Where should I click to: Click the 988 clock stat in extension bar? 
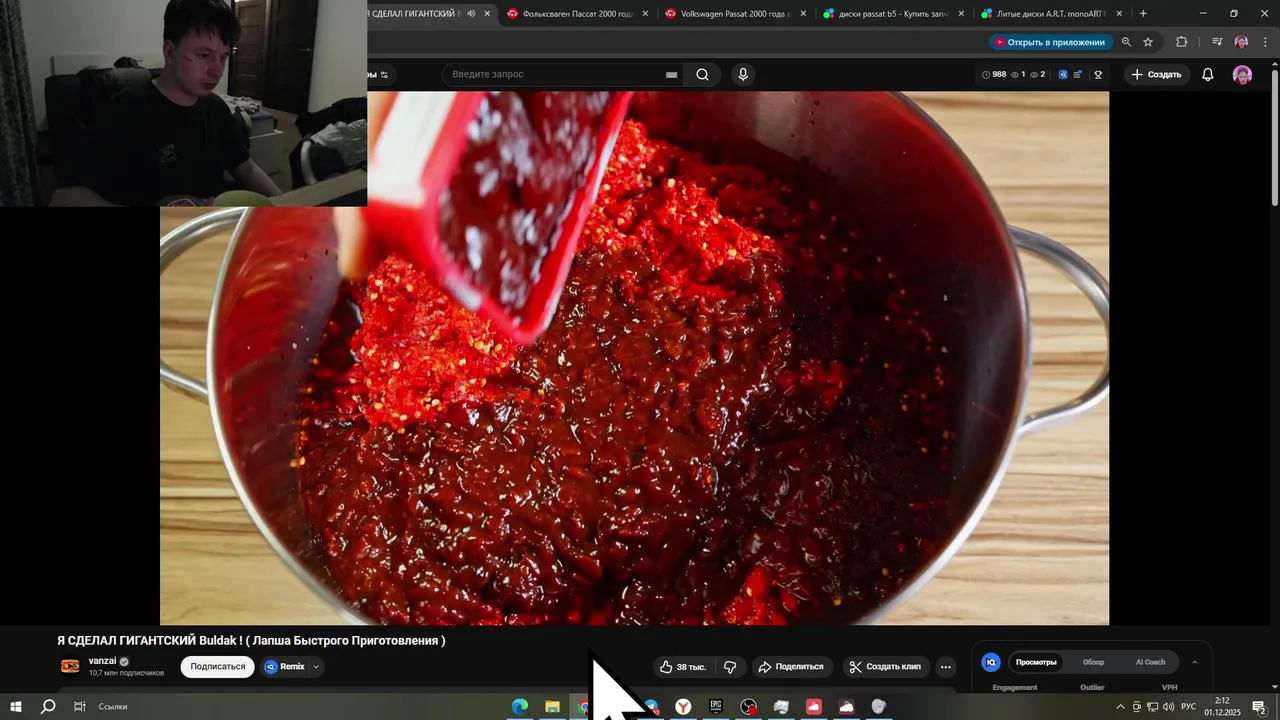coord(994,74)
